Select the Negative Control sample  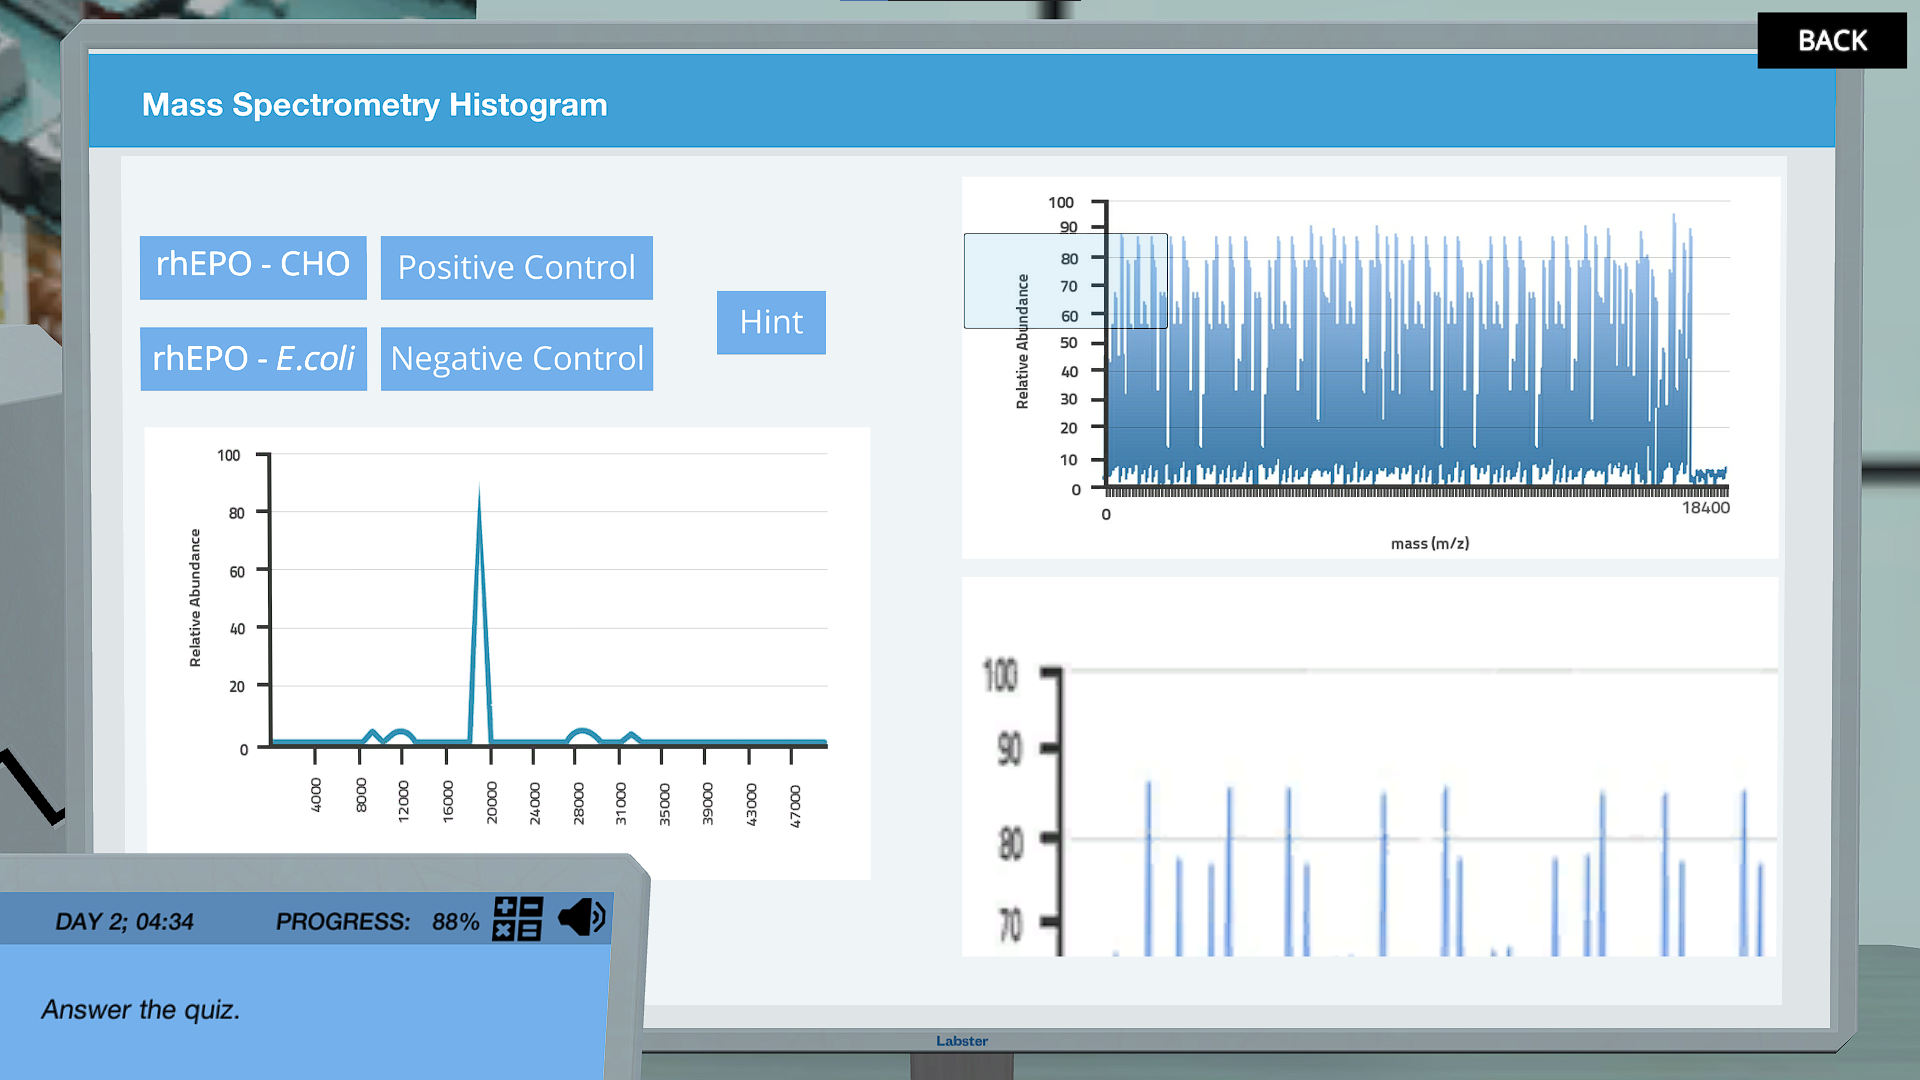(516, 359)
